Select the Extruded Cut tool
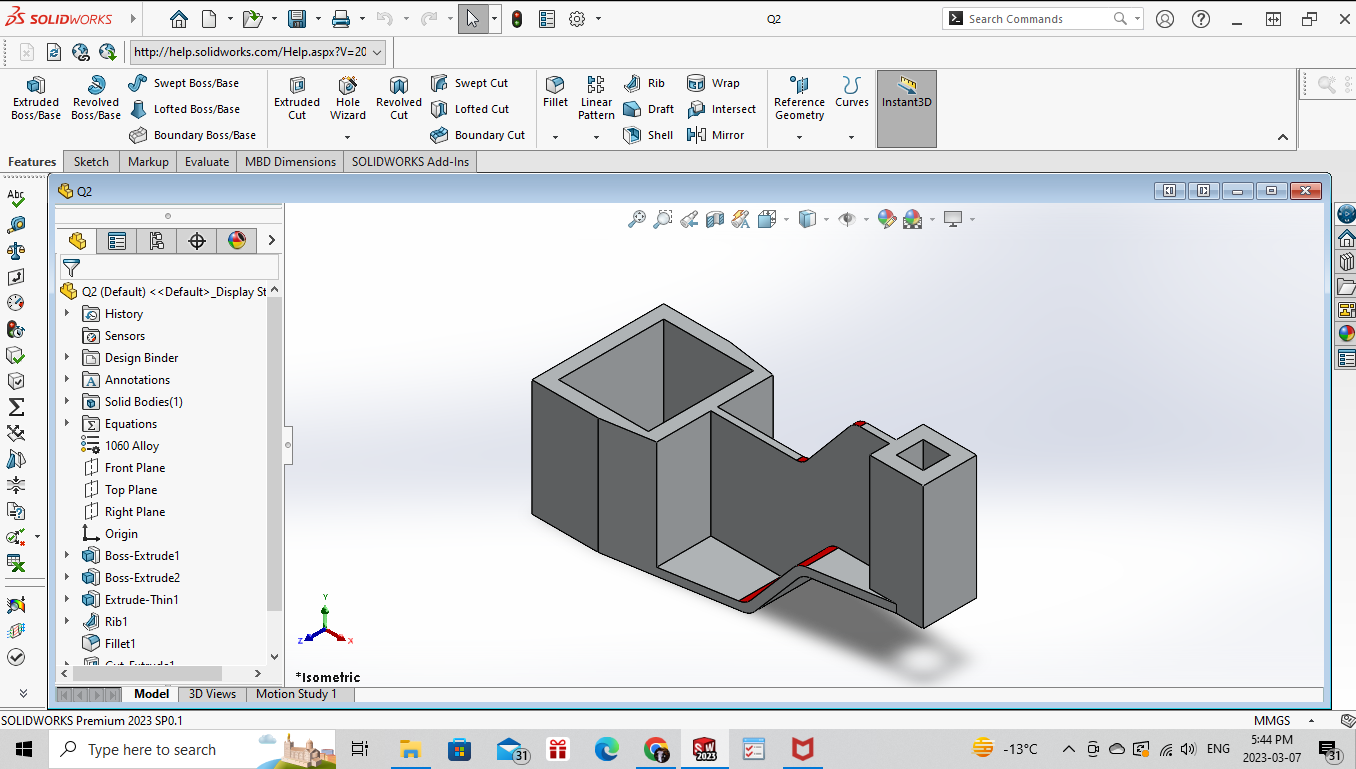This screenshot has height=769, width=1356. pyautogui.click(x=297, y=98)
